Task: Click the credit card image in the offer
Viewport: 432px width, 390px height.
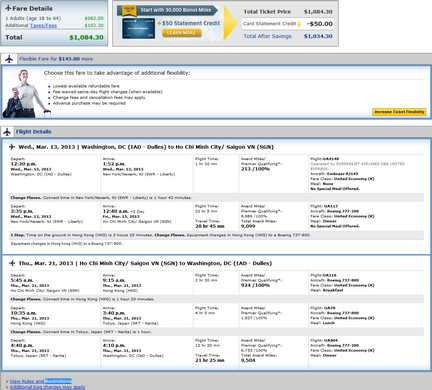Action: pyautogui.click(x=138, y=28)
